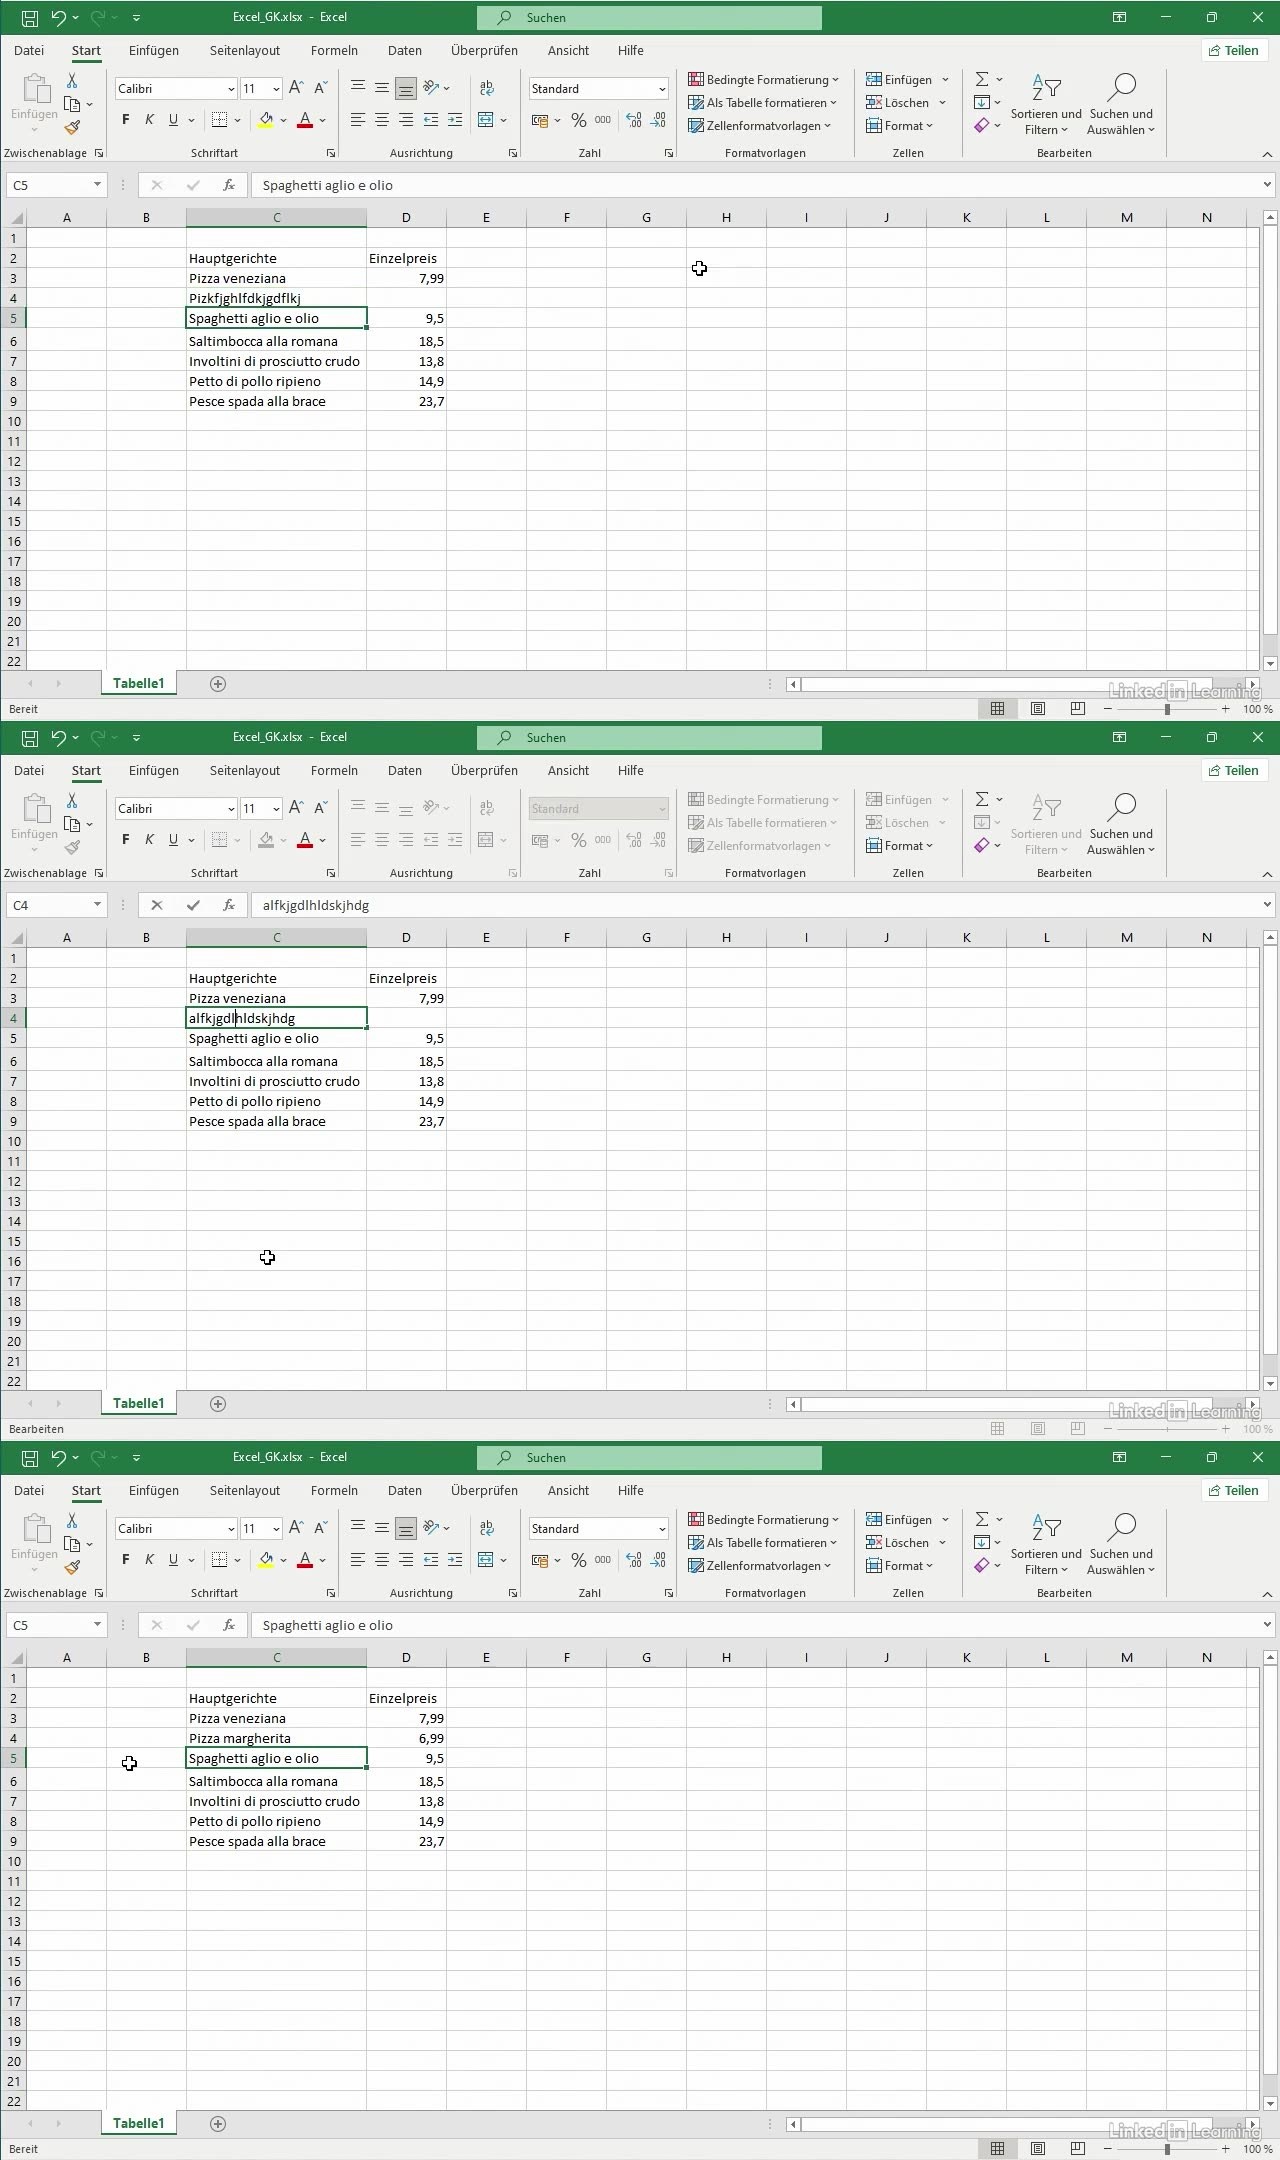Add new sheet in window containing Pizkfjghlfdkjgdflkj
1280x2160 pixels.
218,684
